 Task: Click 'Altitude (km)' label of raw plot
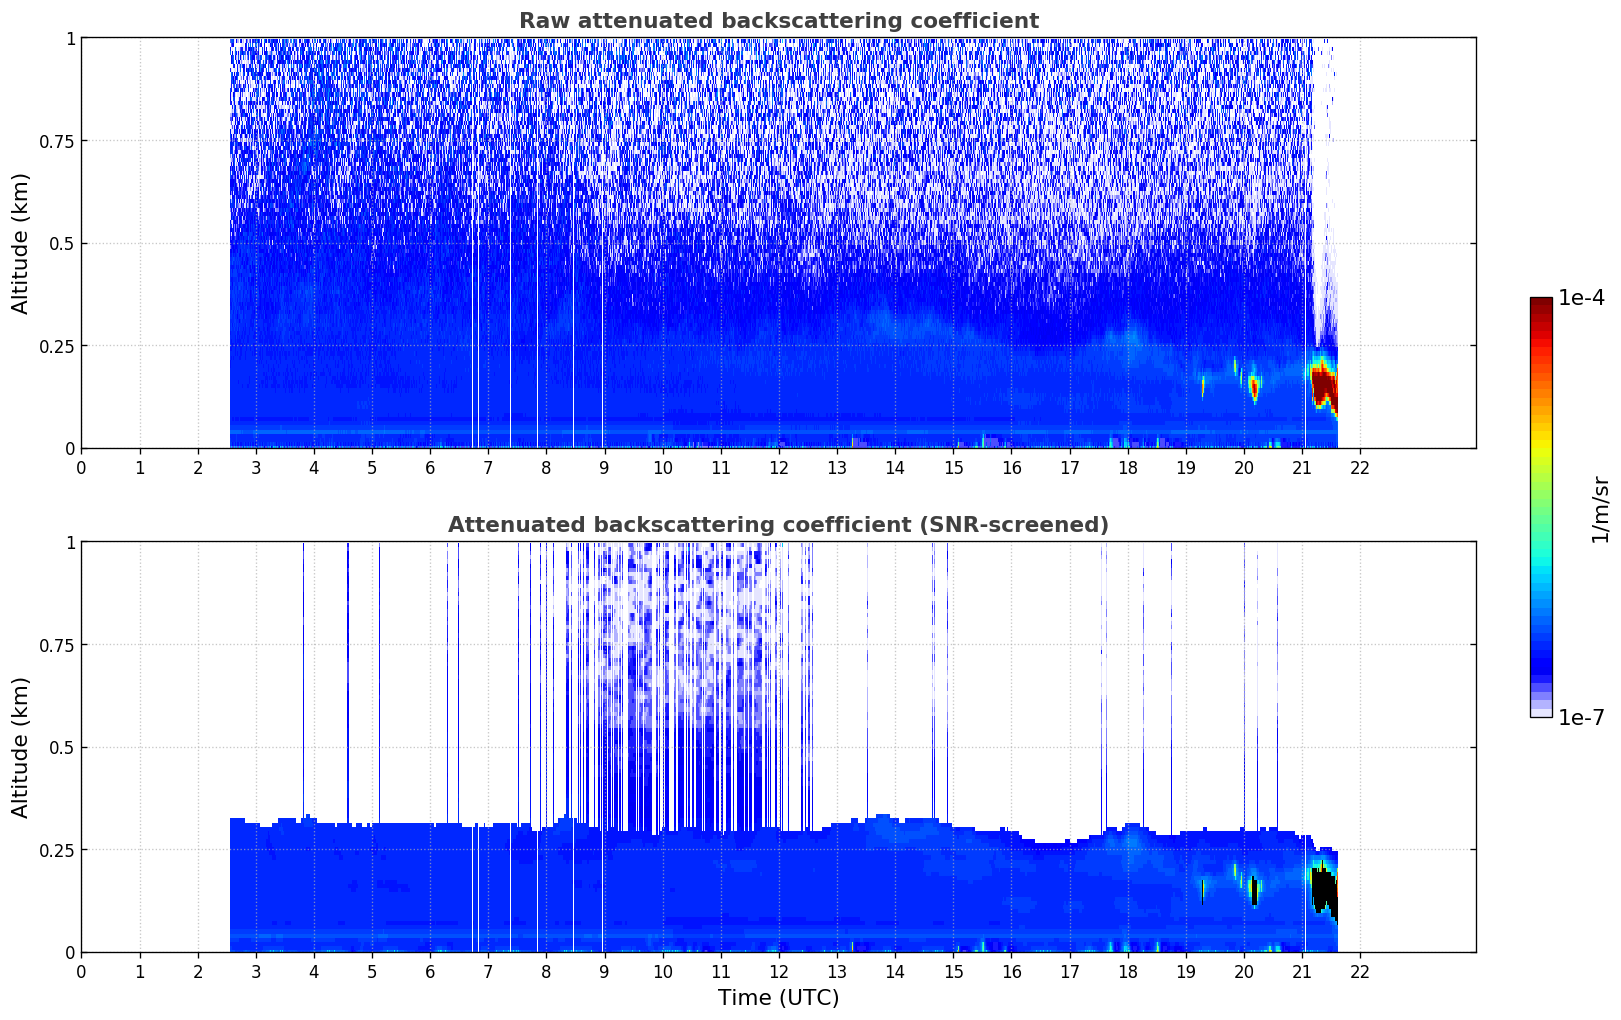21,243
